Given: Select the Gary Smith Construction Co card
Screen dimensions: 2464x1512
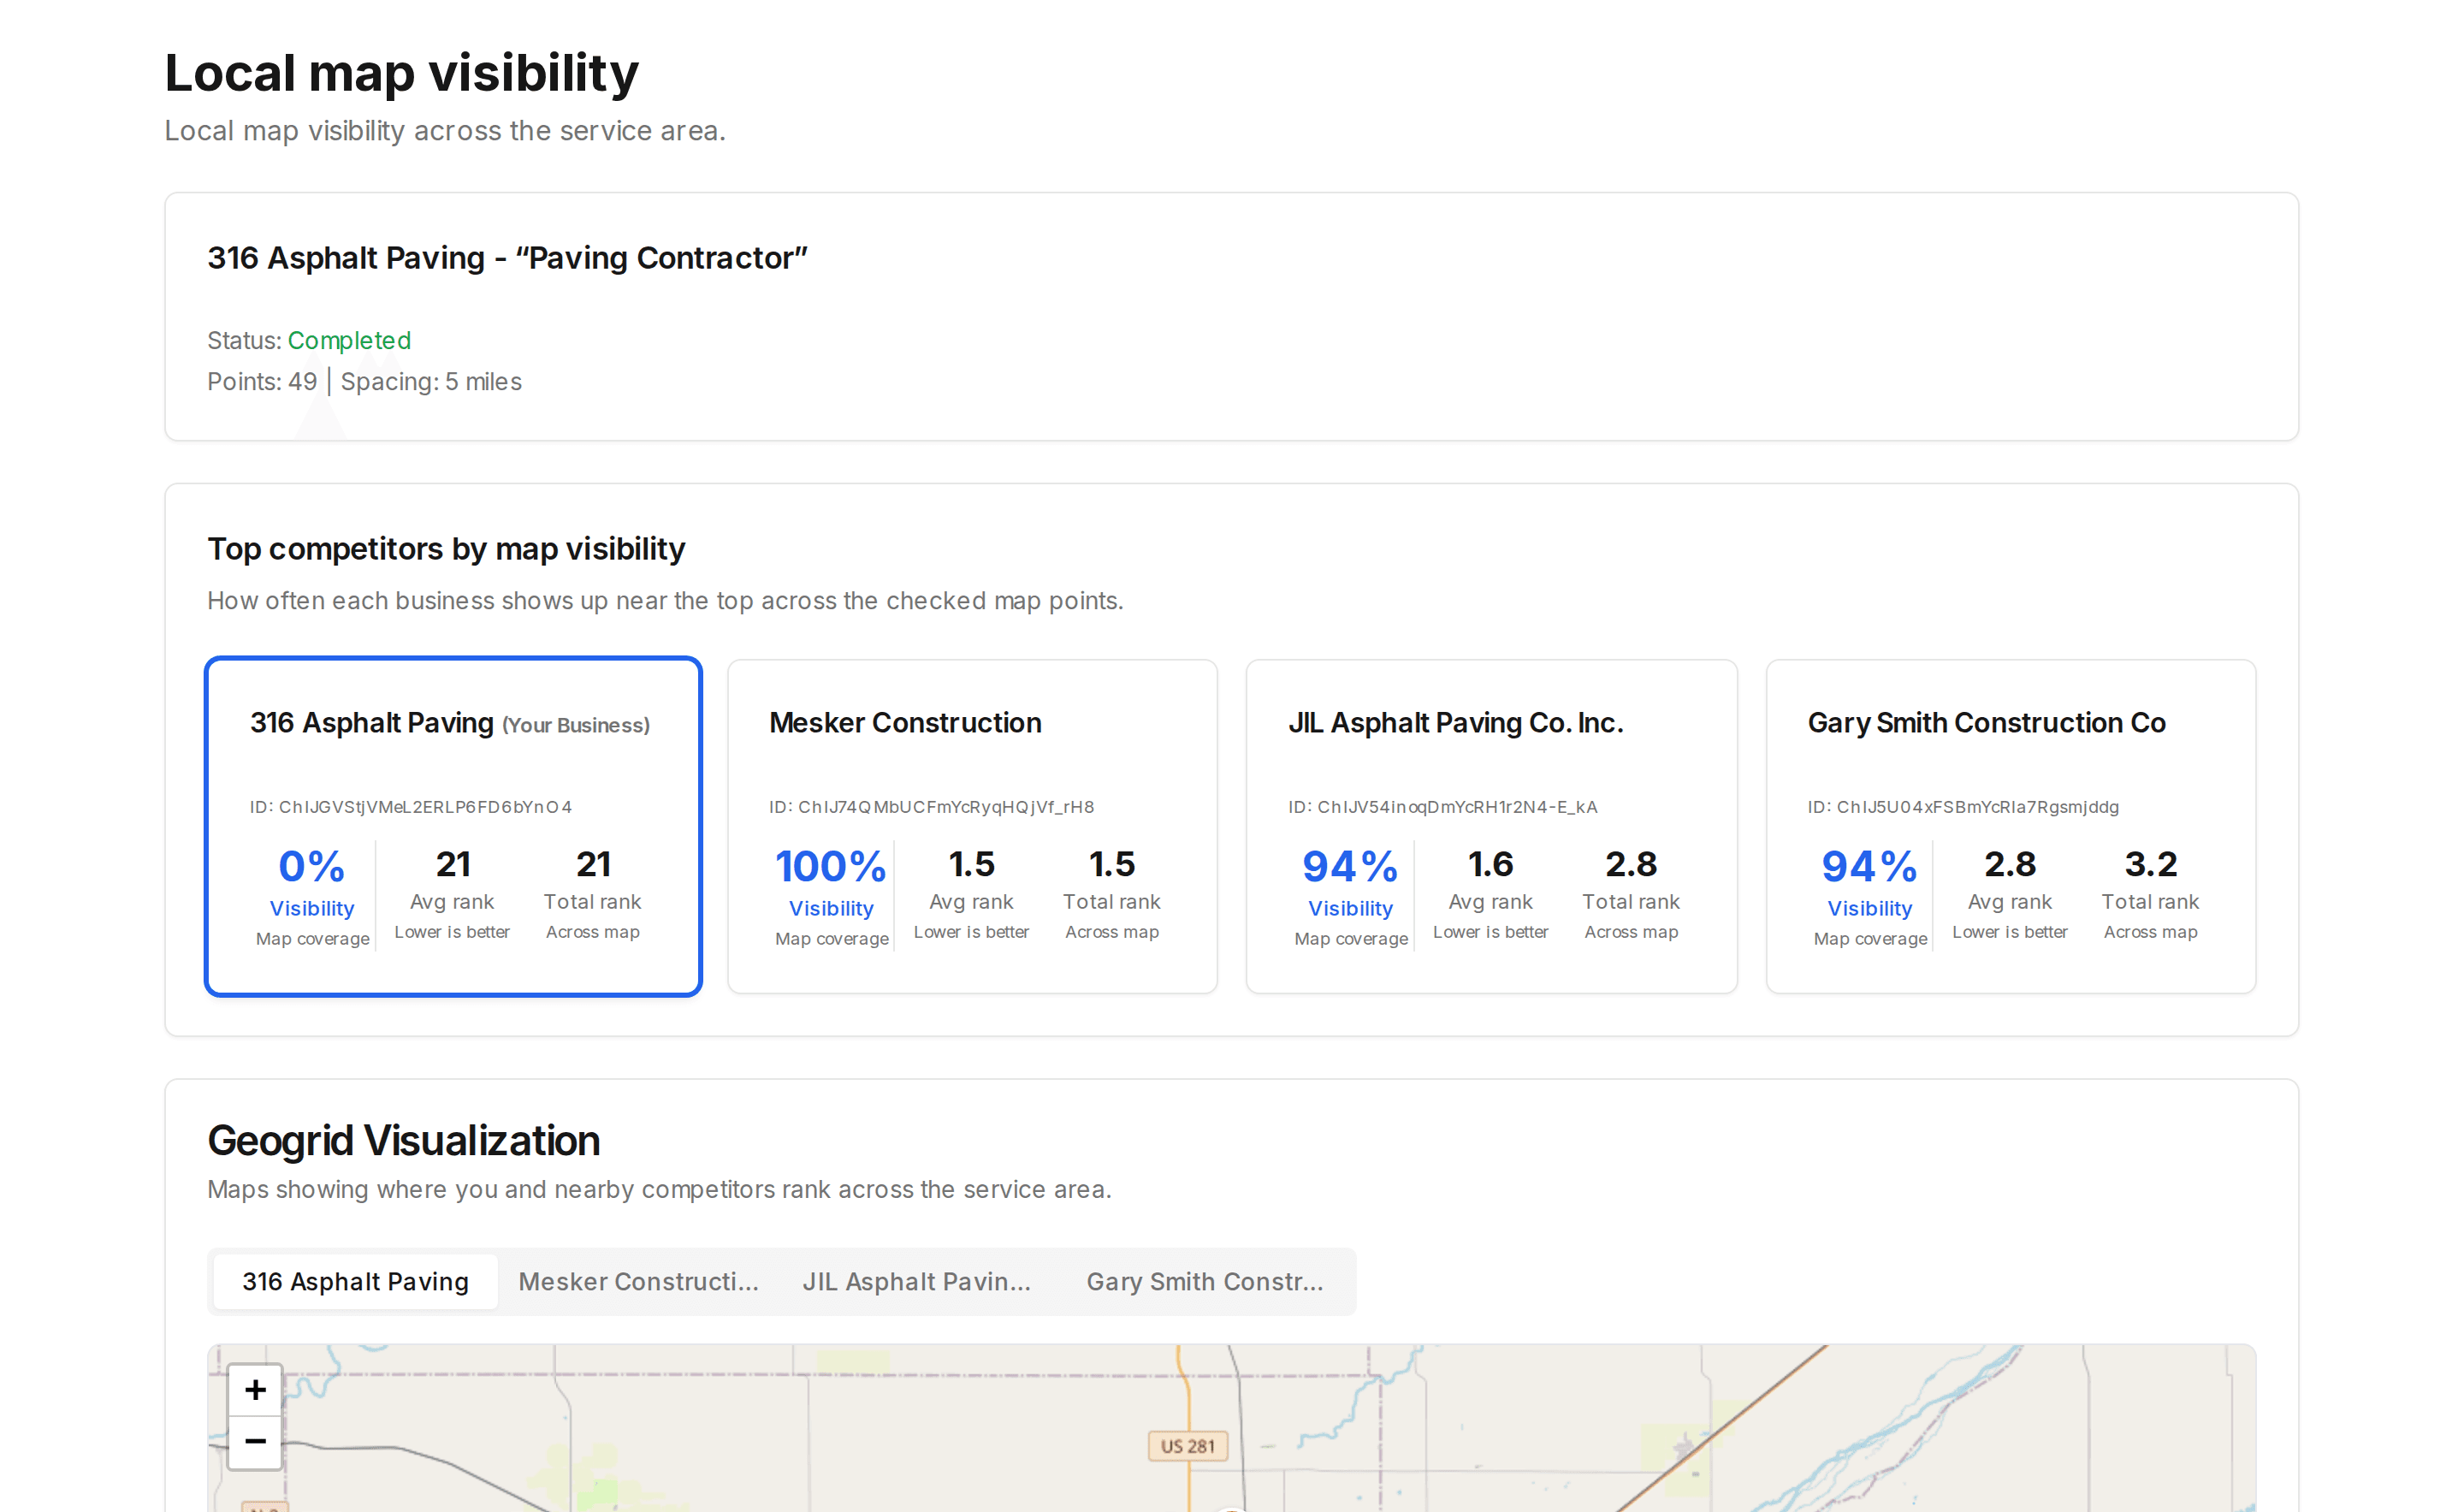Looking at the screenshot, I should (2010, 826).
